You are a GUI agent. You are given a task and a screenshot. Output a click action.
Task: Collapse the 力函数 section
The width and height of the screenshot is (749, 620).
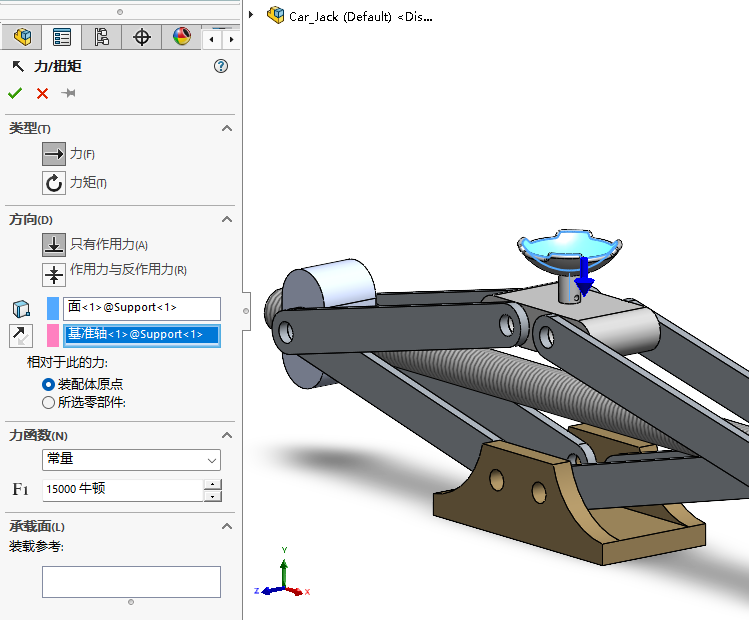coord(227,435)
